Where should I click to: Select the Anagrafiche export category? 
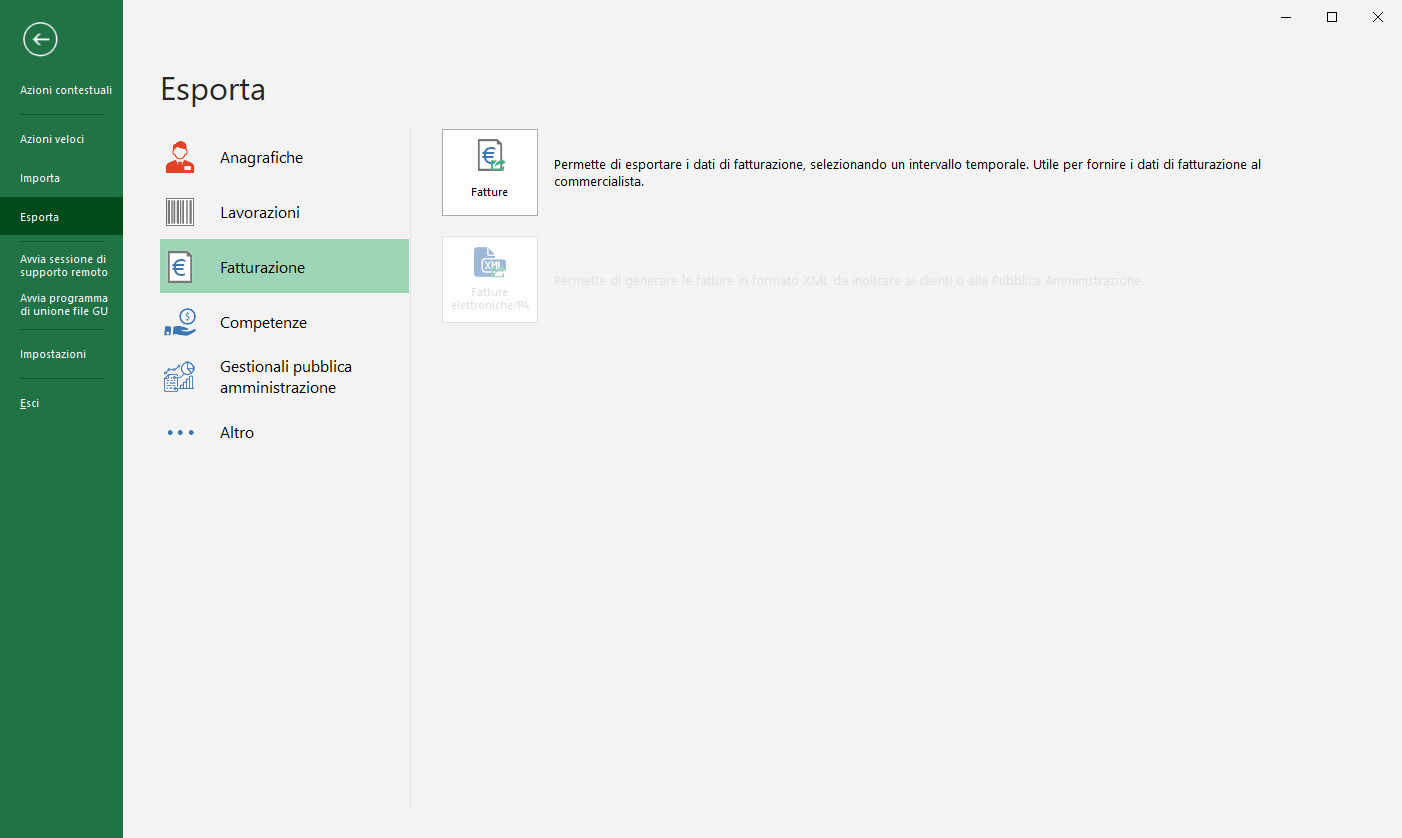(261, 158)
